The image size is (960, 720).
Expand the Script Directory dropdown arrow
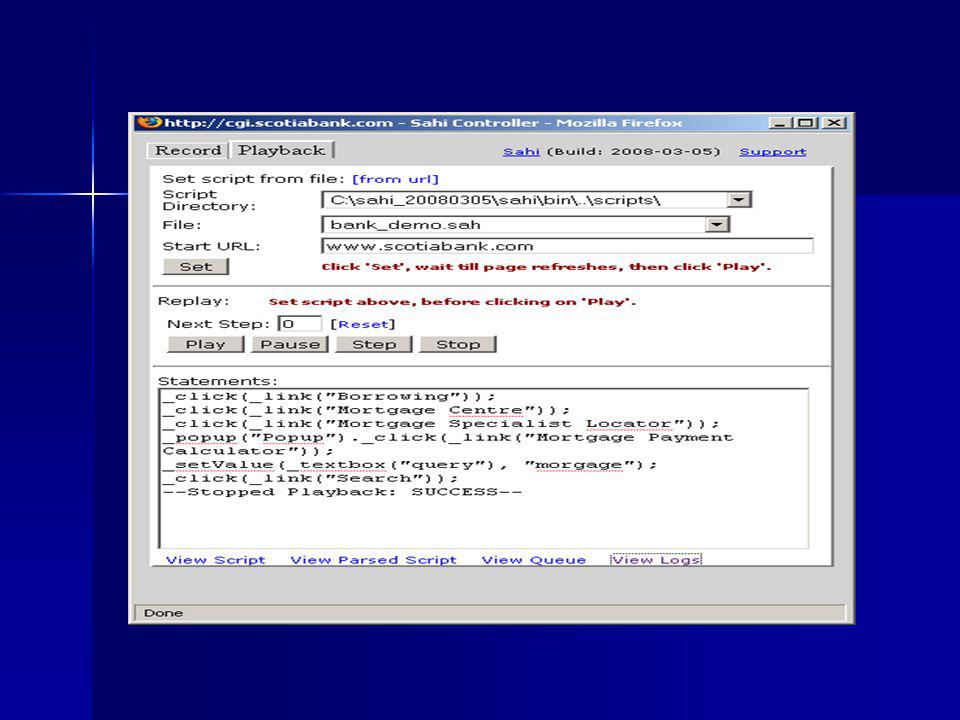tap(739, 200)
